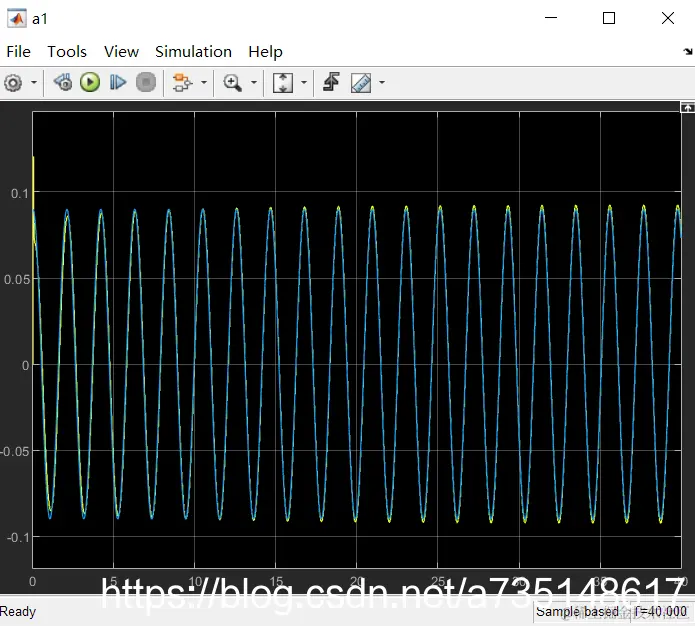Click the Scale axes limits icon
Image resolution: width=695 pixels, height=626 pixels.
click(x=283, y=82)
